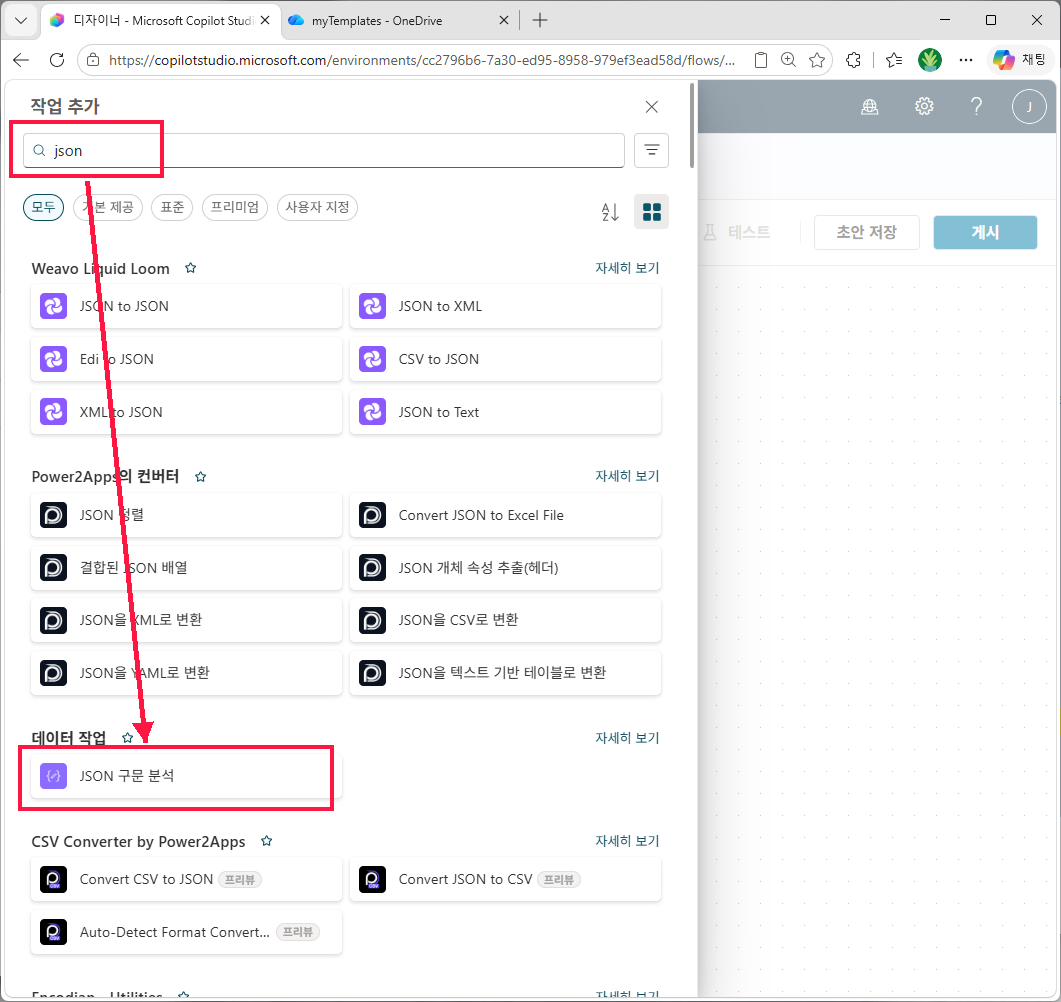This screenshot has height=1002, width=1061.
Task: Switch to the 디자이너 - Microsoft Copilot Studio tab
Action: pyautogui.click(x=162, y=20)
